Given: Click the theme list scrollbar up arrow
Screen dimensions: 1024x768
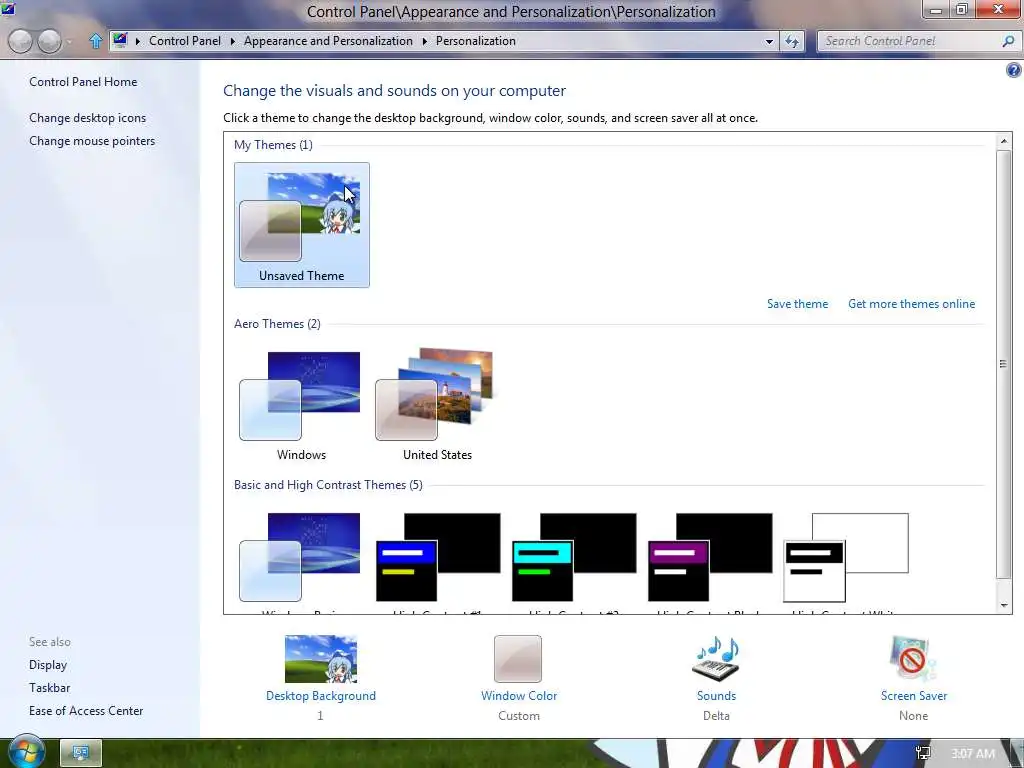Looking at the screenshot, I should tap(1004, 141).
